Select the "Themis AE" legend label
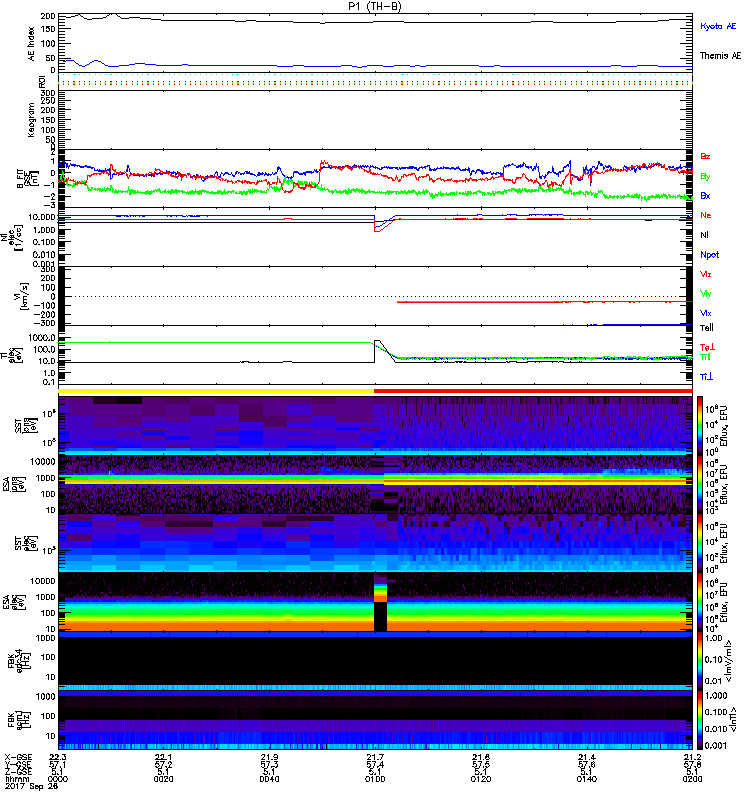The height and width of the screenshot is (800, 750). [720, 56]
